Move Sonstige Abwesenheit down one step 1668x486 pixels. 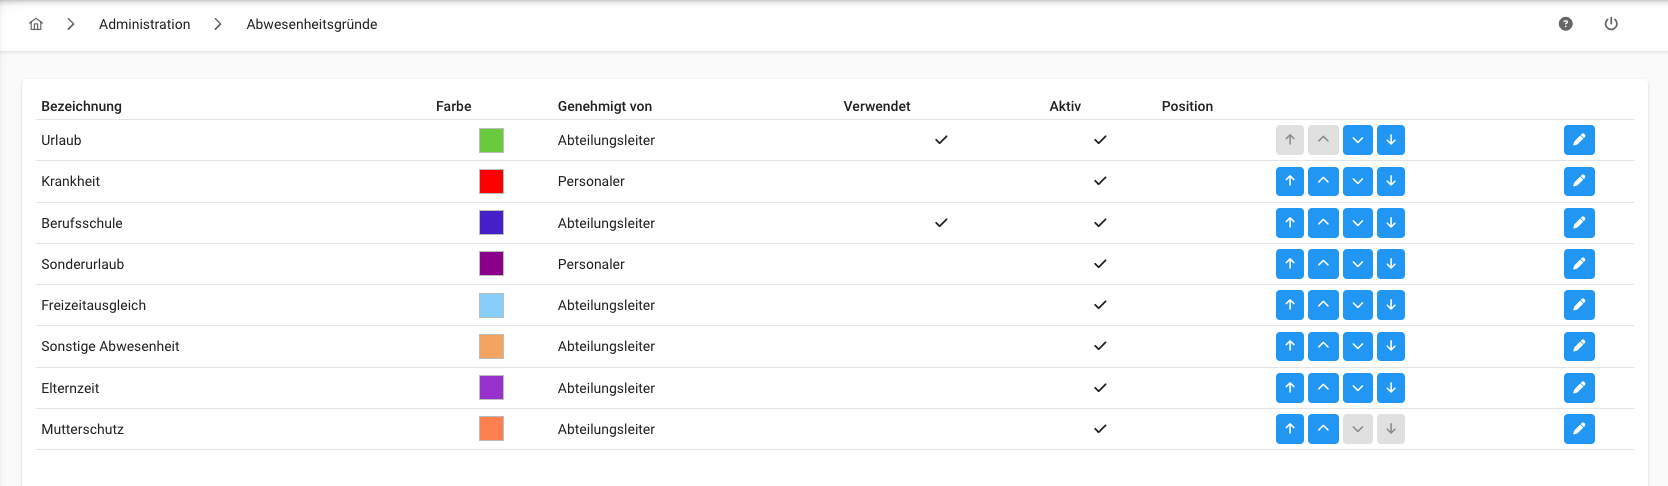click(1357, 346)
